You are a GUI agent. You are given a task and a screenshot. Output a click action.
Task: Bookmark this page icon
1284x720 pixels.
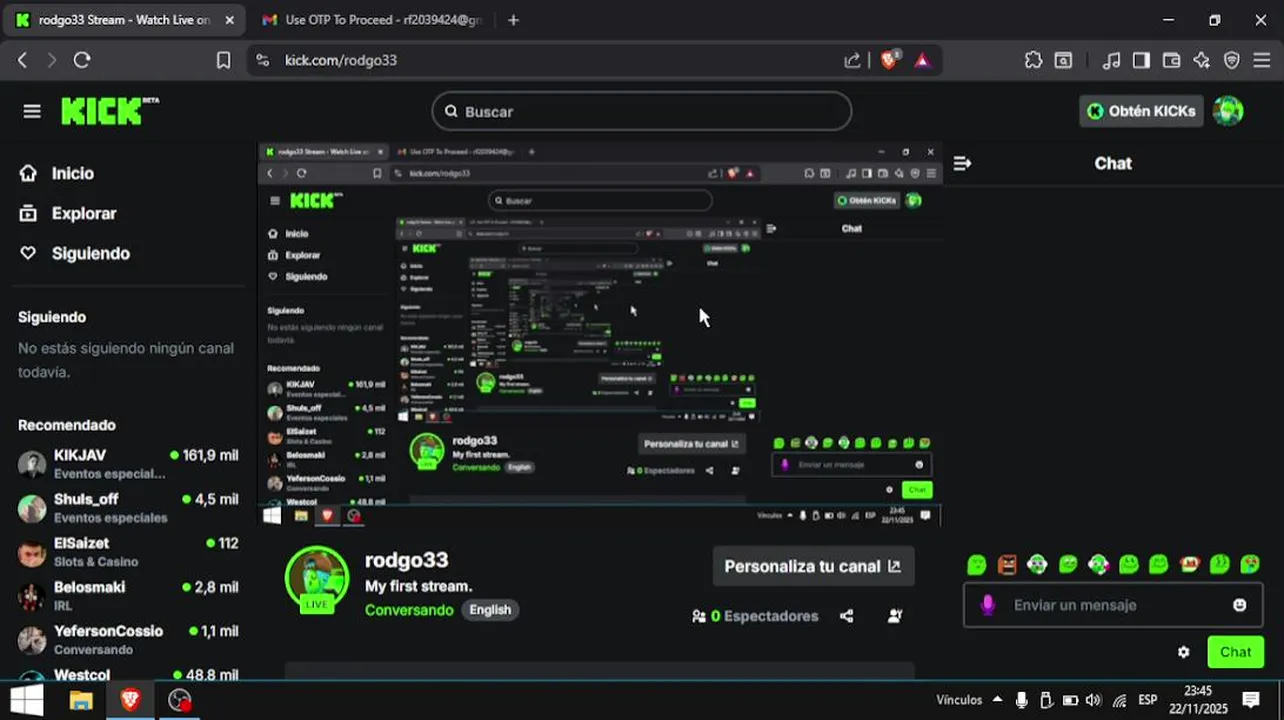pyautogui.click(x=224, y=60)
